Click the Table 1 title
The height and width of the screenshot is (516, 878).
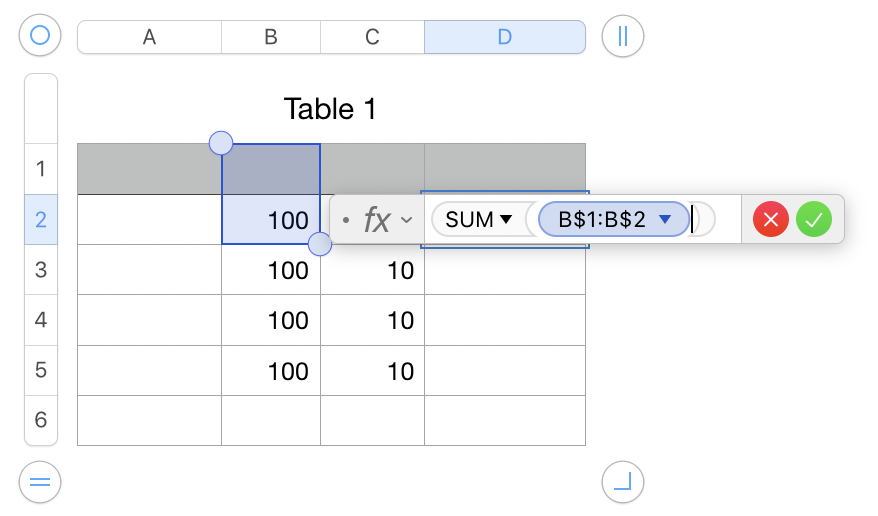pos(330,109)
